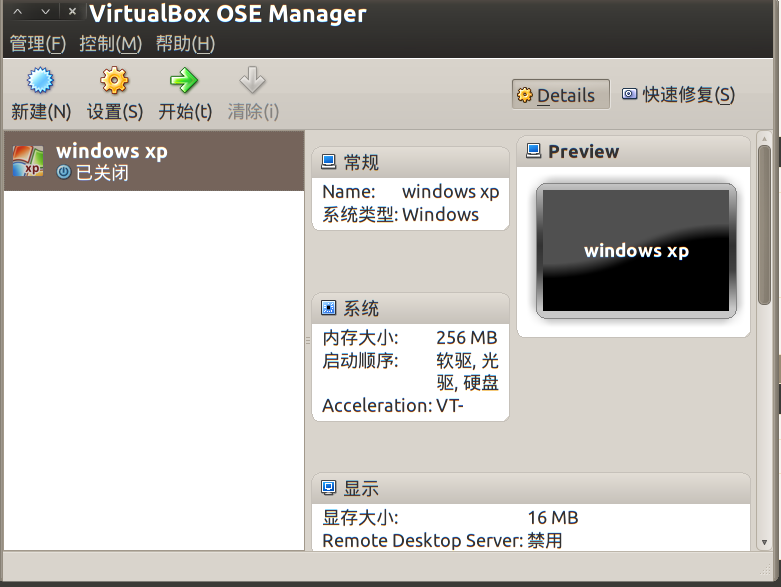The width and height of the screenshot is (781, 587).
Task: Click the window resize grip at corner
Action: [764, 570]
